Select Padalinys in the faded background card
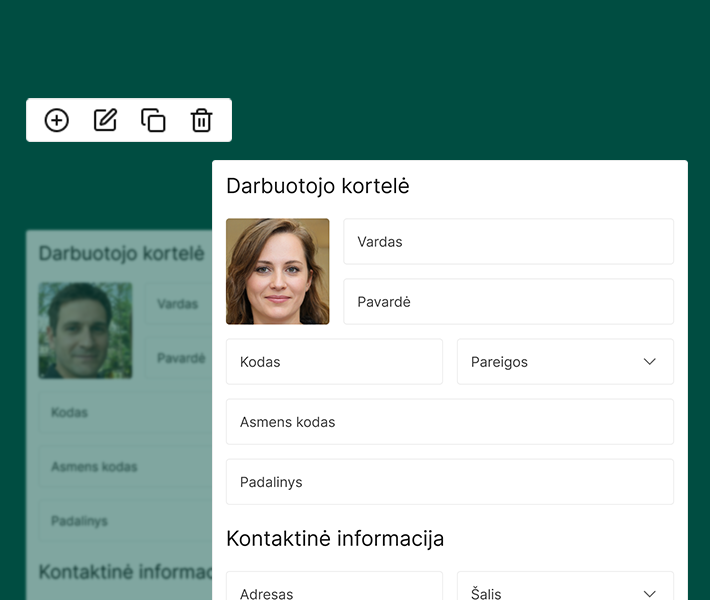The height and width of the screenshot is (600, 710). pos(120,521)
